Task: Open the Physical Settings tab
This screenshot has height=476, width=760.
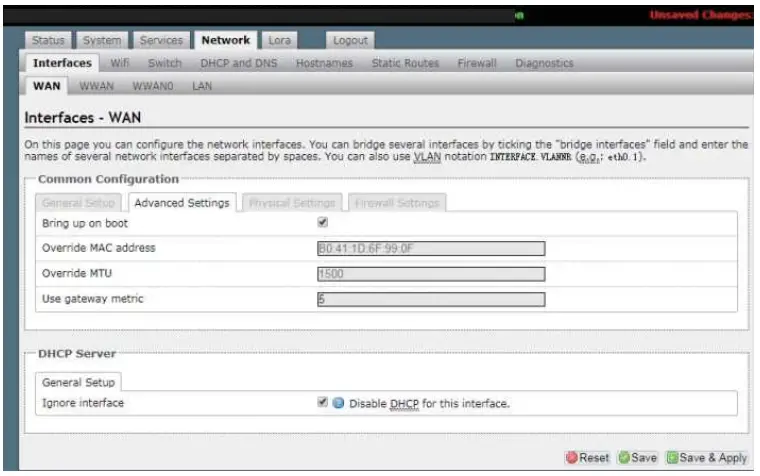Action: (292, 203)
